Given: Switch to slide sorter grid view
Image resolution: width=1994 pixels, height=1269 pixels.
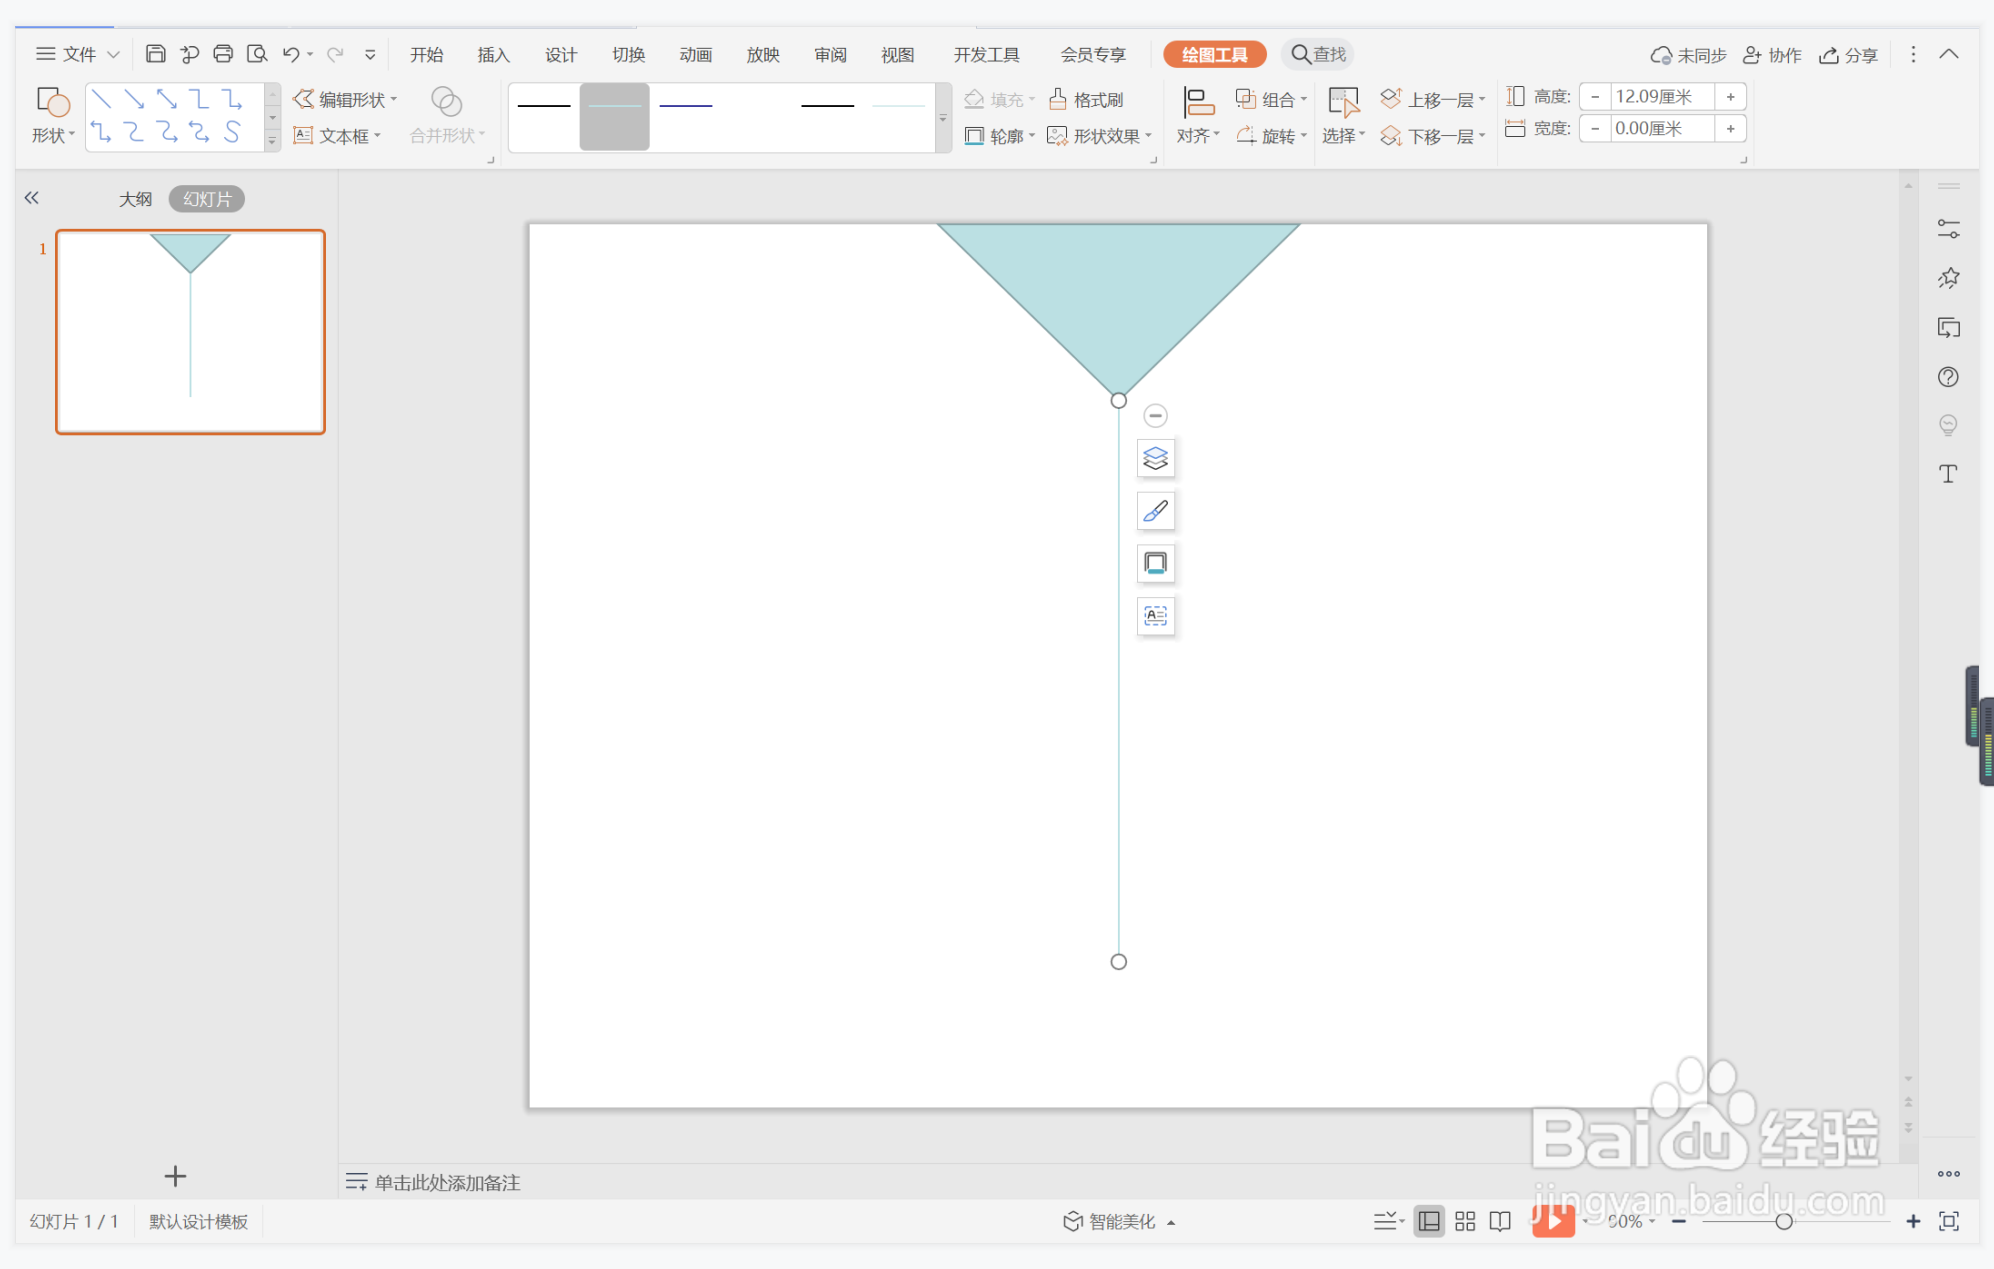Looking at the screenshot, I should point(1465,1221).
